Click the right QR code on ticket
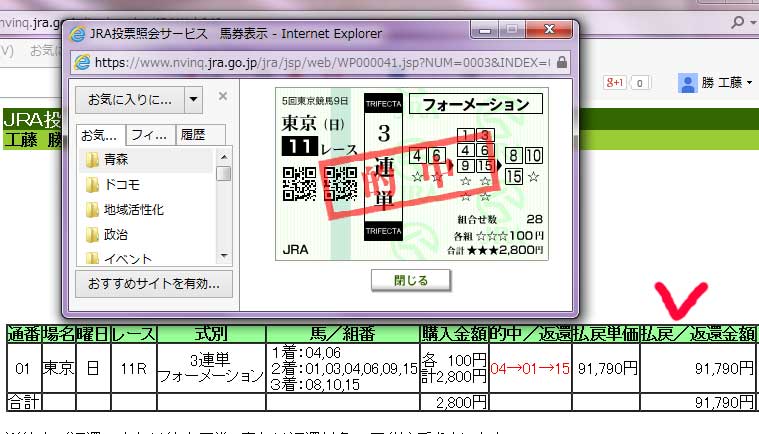 pyautogui.click(x=341, y=184)
